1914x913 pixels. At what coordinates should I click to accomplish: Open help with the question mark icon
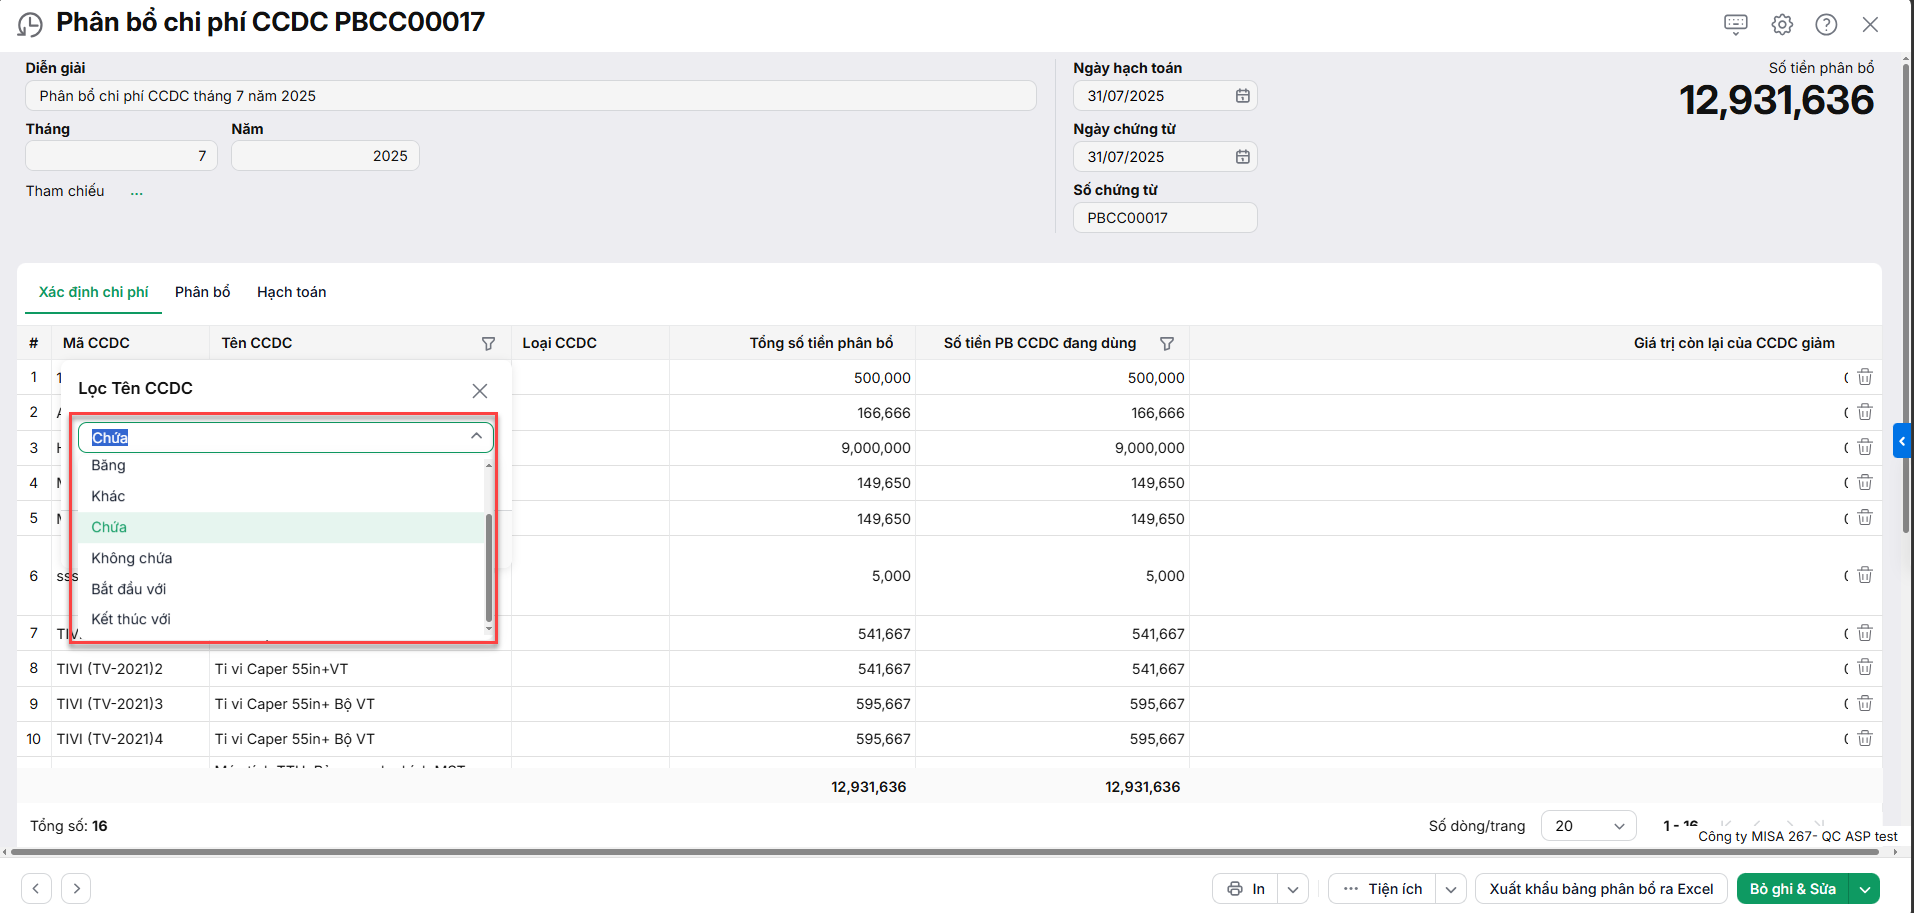point(1826,24)
